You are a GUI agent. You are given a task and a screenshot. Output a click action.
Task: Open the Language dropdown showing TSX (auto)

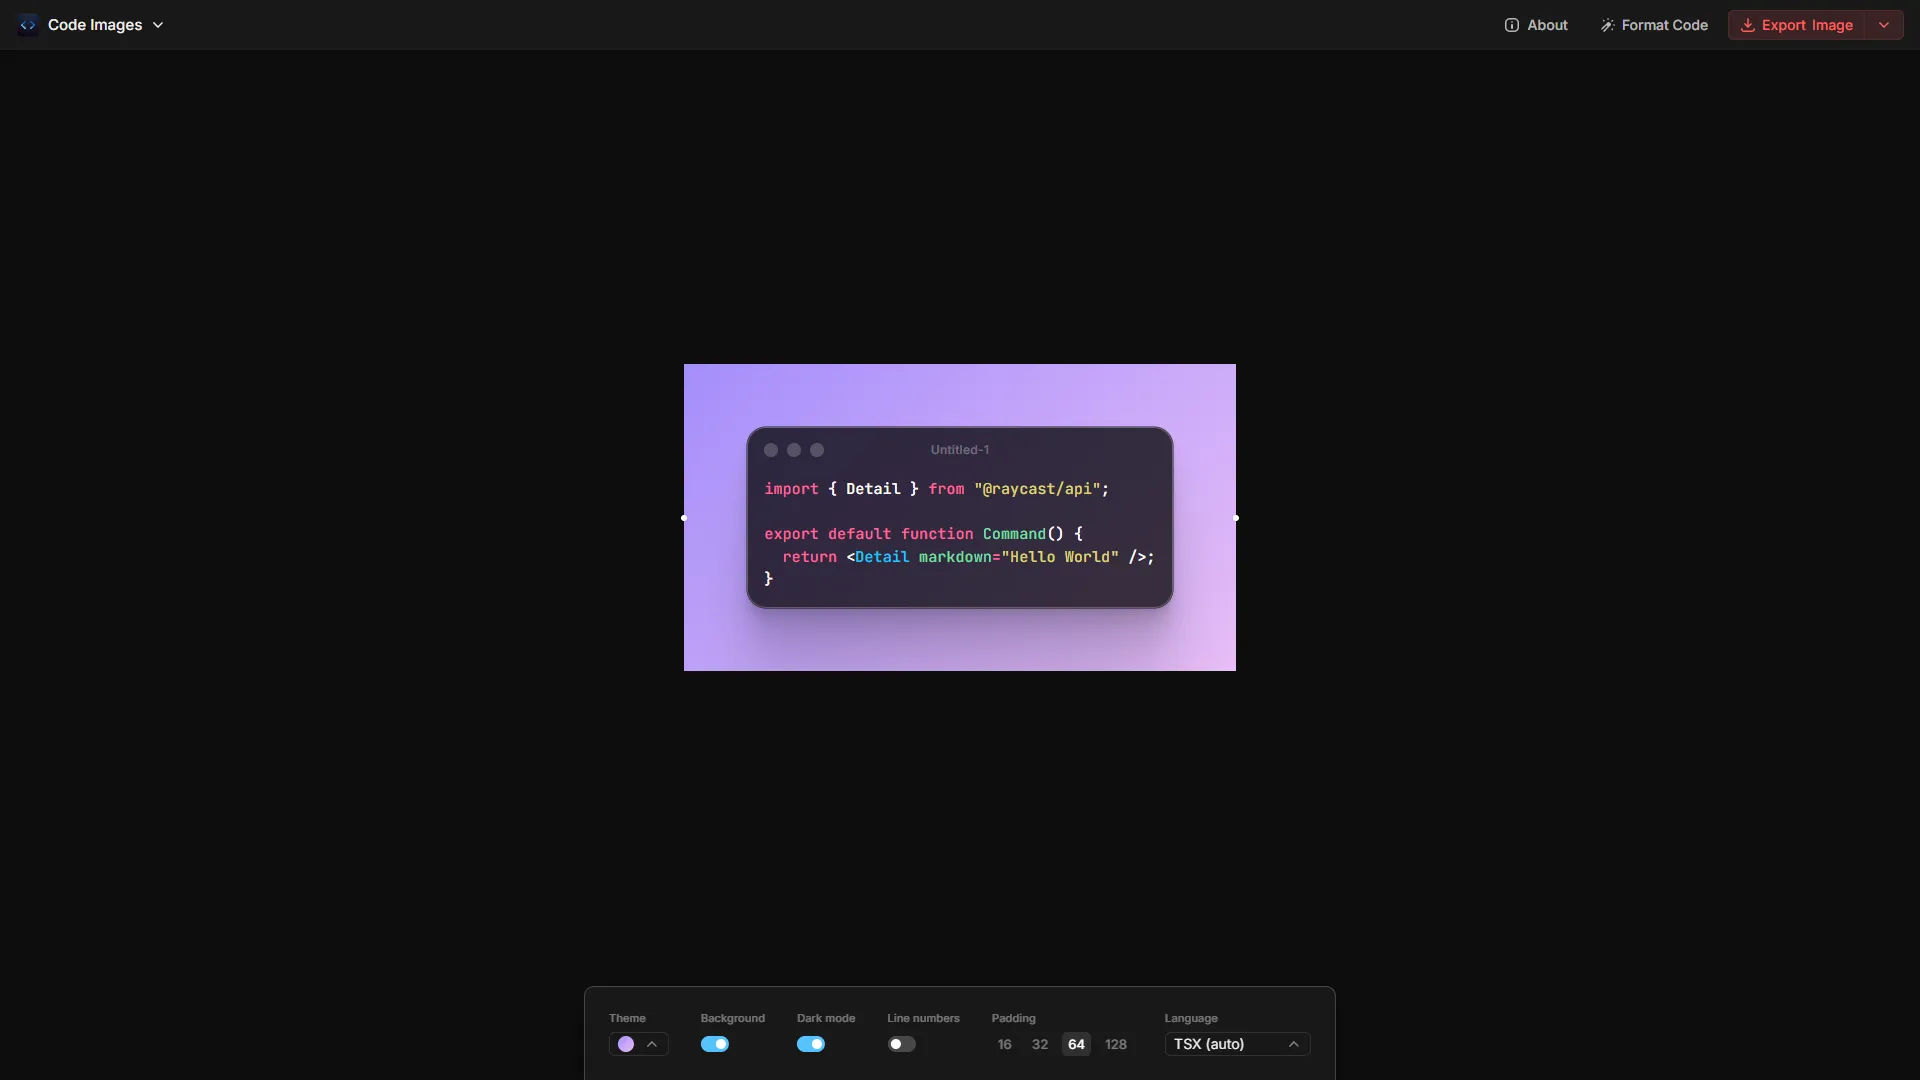[x=1237, y=1044]
